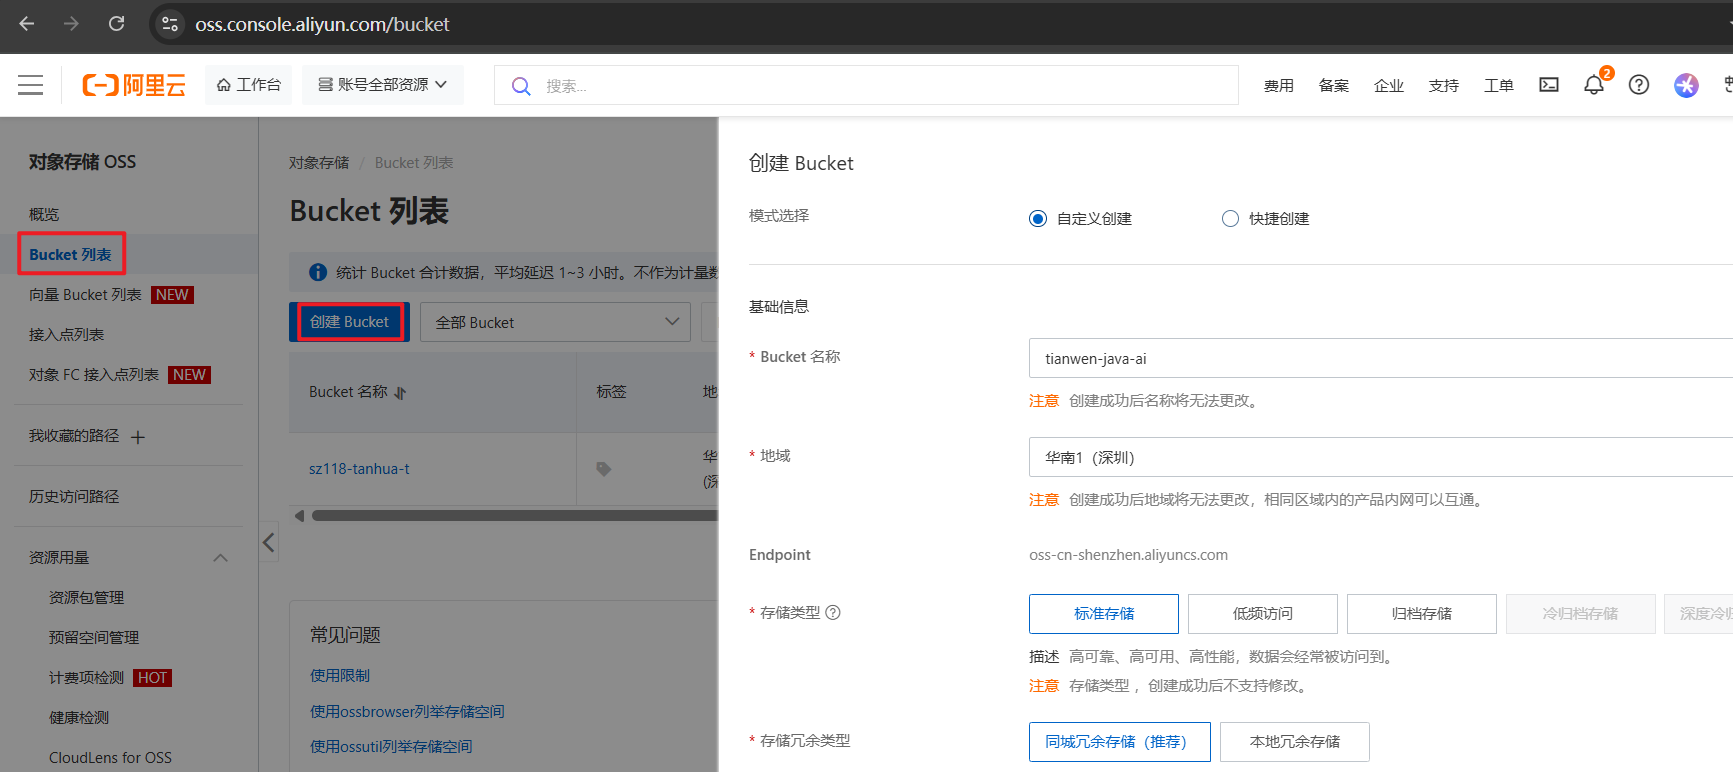
Task: Open 概览 in the sidebar
Action: [44, 214]
